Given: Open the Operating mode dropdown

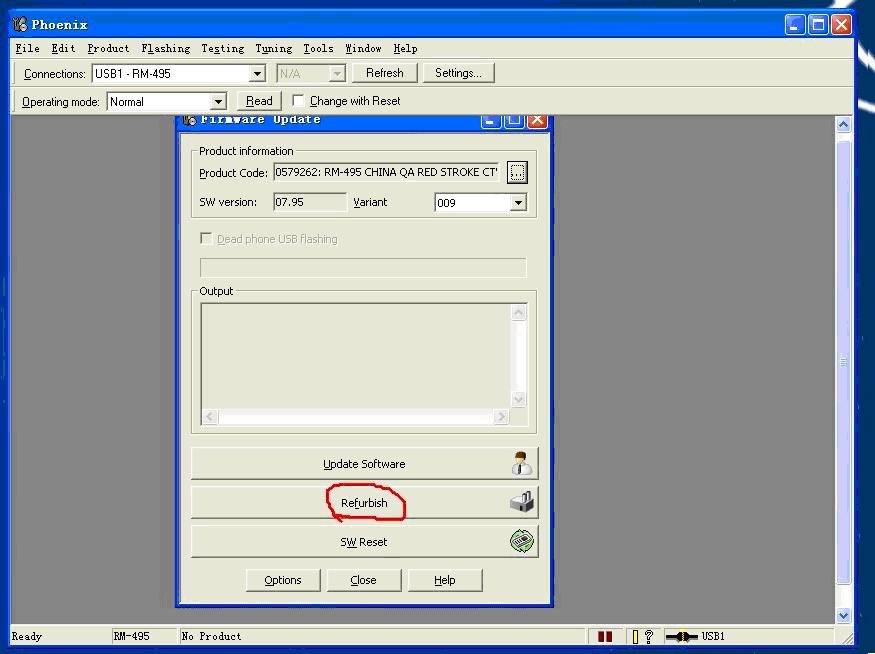Looking at the screenshot, I should [218, 102].
